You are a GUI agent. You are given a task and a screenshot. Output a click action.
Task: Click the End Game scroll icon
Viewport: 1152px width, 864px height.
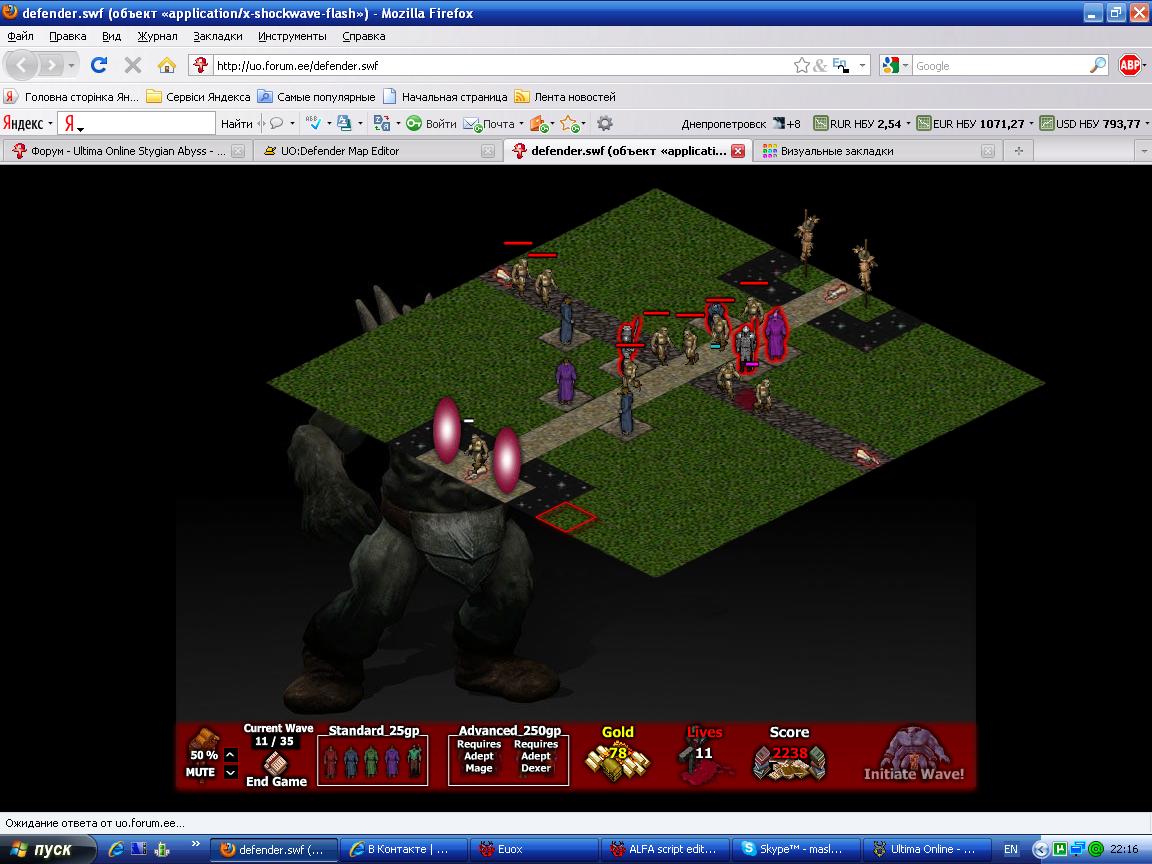276,763
